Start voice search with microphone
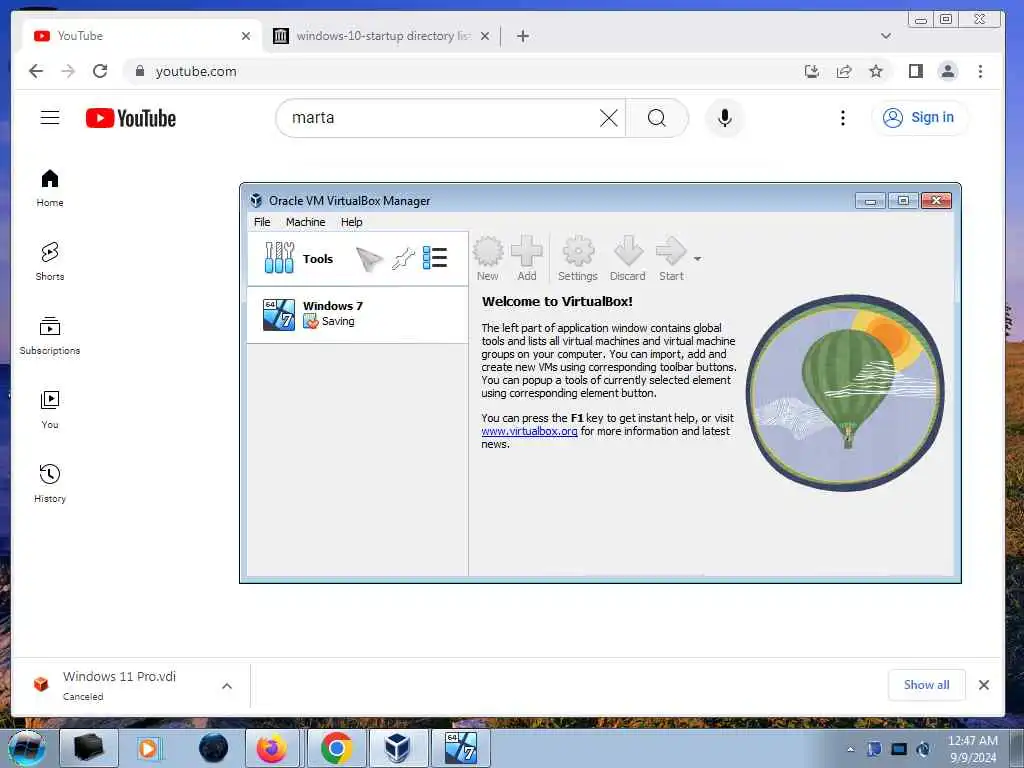Image resolution: width=1024 pixels, height=768 pixels. coord(724,118)
